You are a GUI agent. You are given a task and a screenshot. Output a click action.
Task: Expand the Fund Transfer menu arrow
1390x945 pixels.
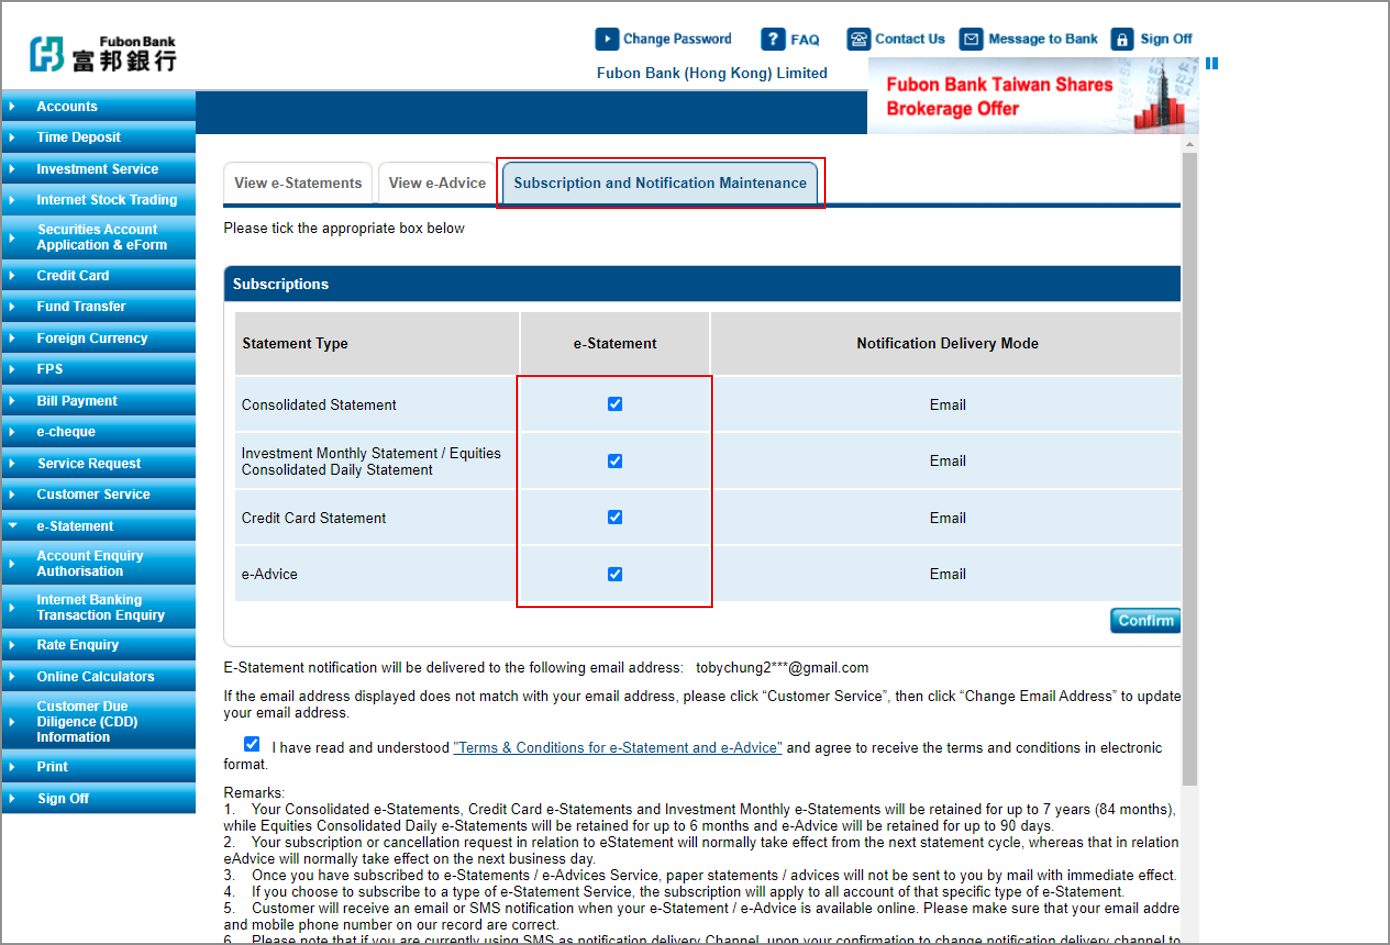[x=12, y=306]
